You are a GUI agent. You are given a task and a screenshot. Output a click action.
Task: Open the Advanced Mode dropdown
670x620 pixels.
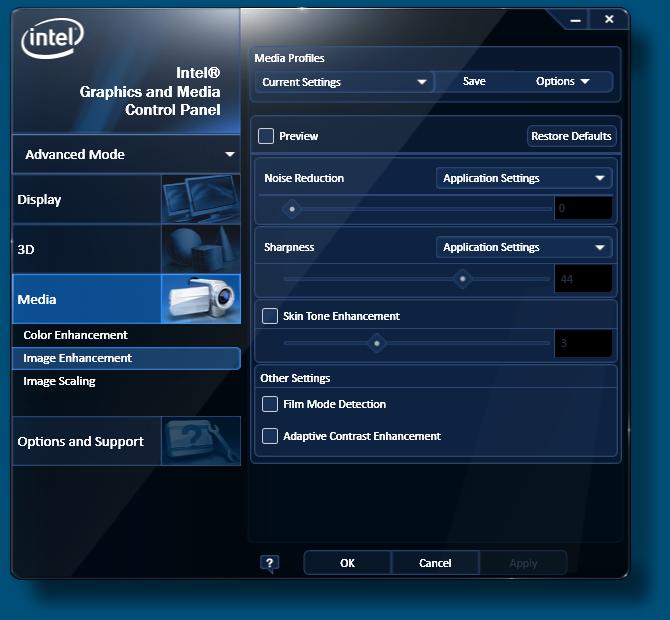coord(126,154)
